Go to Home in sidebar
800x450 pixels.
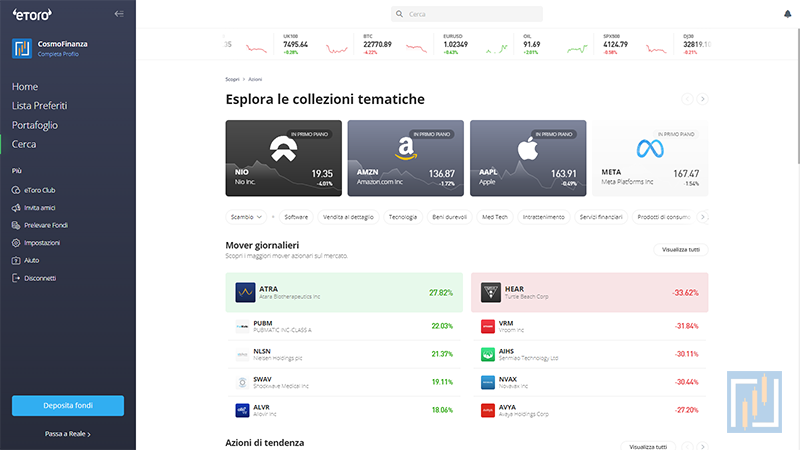click(25, 87)
